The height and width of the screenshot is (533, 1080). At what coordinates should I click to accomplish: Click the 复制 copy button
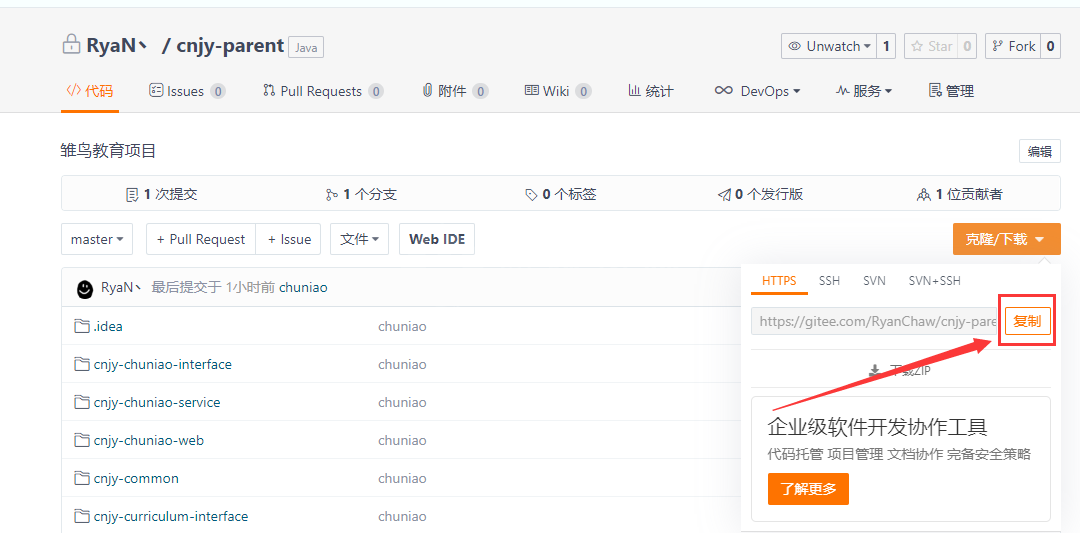[x=1027, y=321]
